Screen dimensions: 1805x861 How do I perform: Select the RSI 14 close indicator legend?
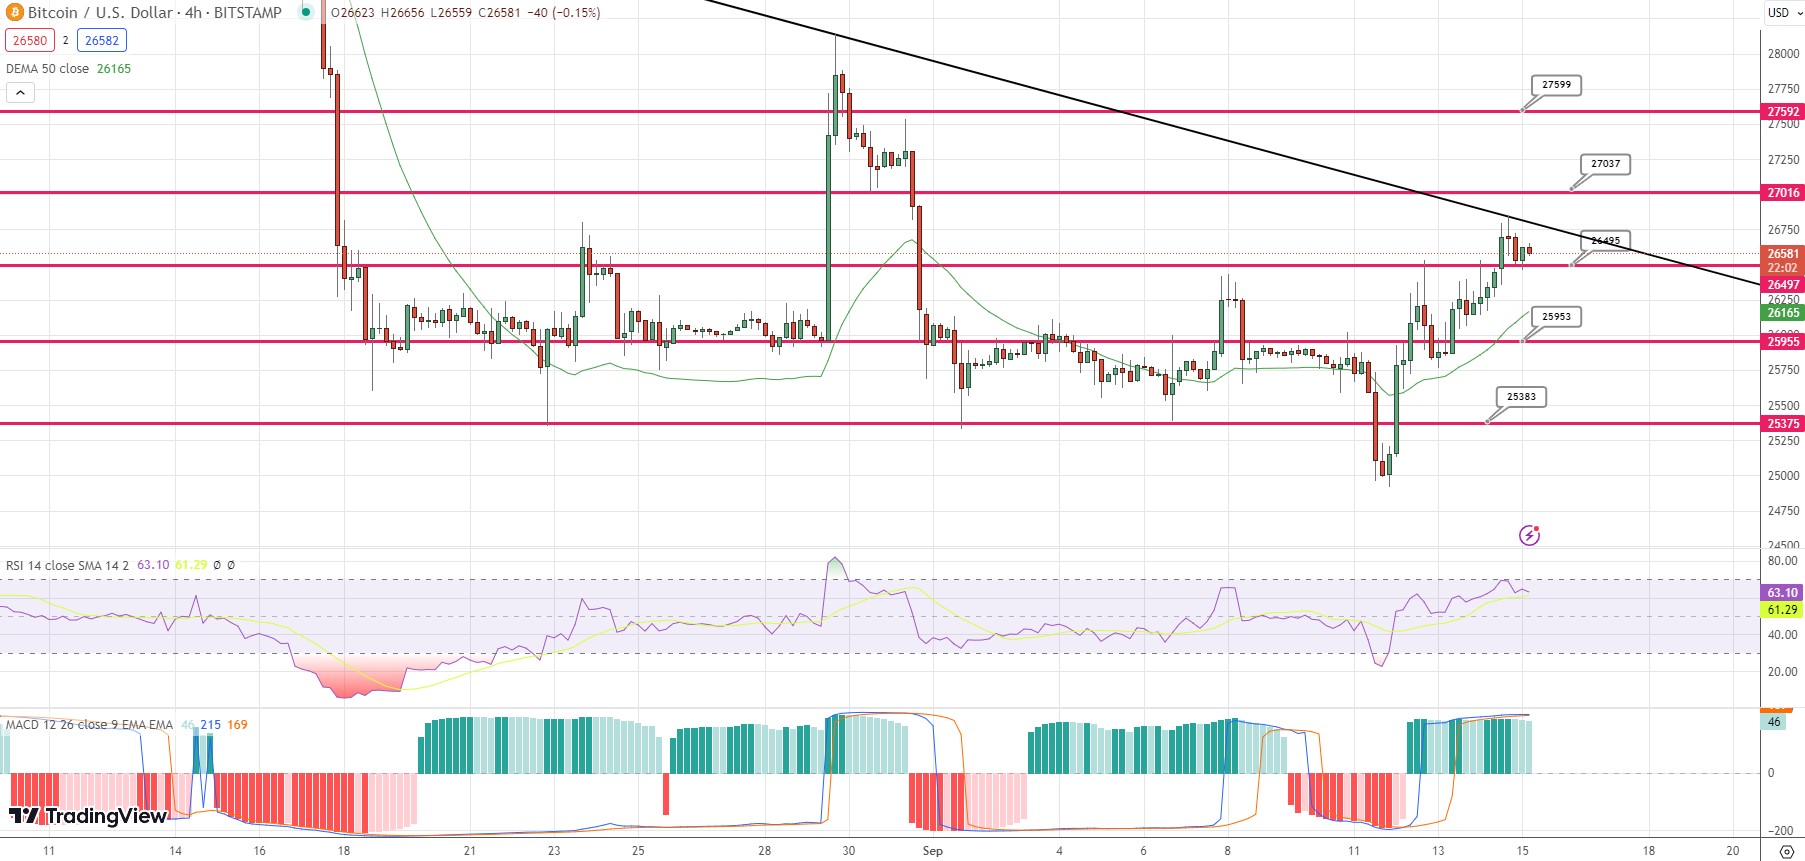67,565
